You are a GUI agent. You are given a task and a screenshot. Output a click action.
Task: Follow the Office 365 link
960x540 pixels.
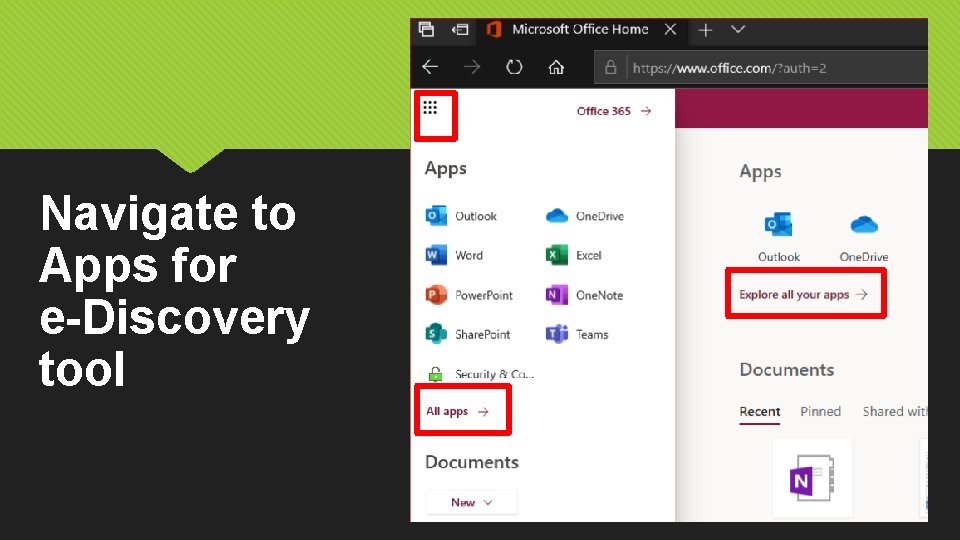[x=613, y=111]
